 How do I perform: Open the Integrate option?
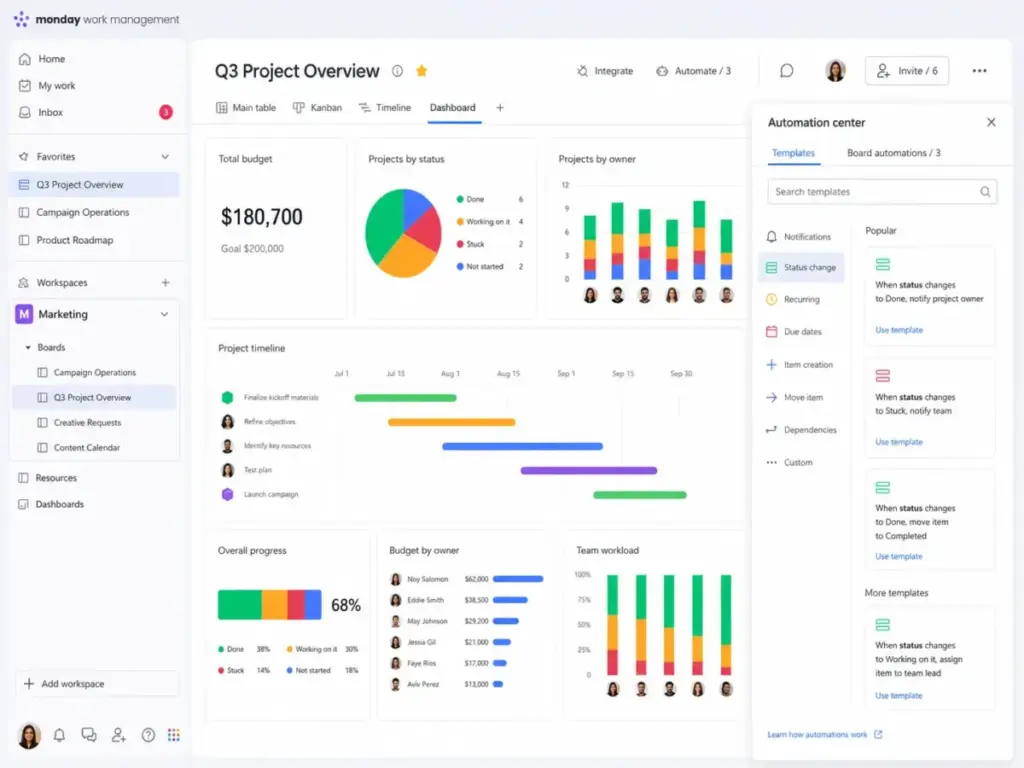tap(605, 71)
